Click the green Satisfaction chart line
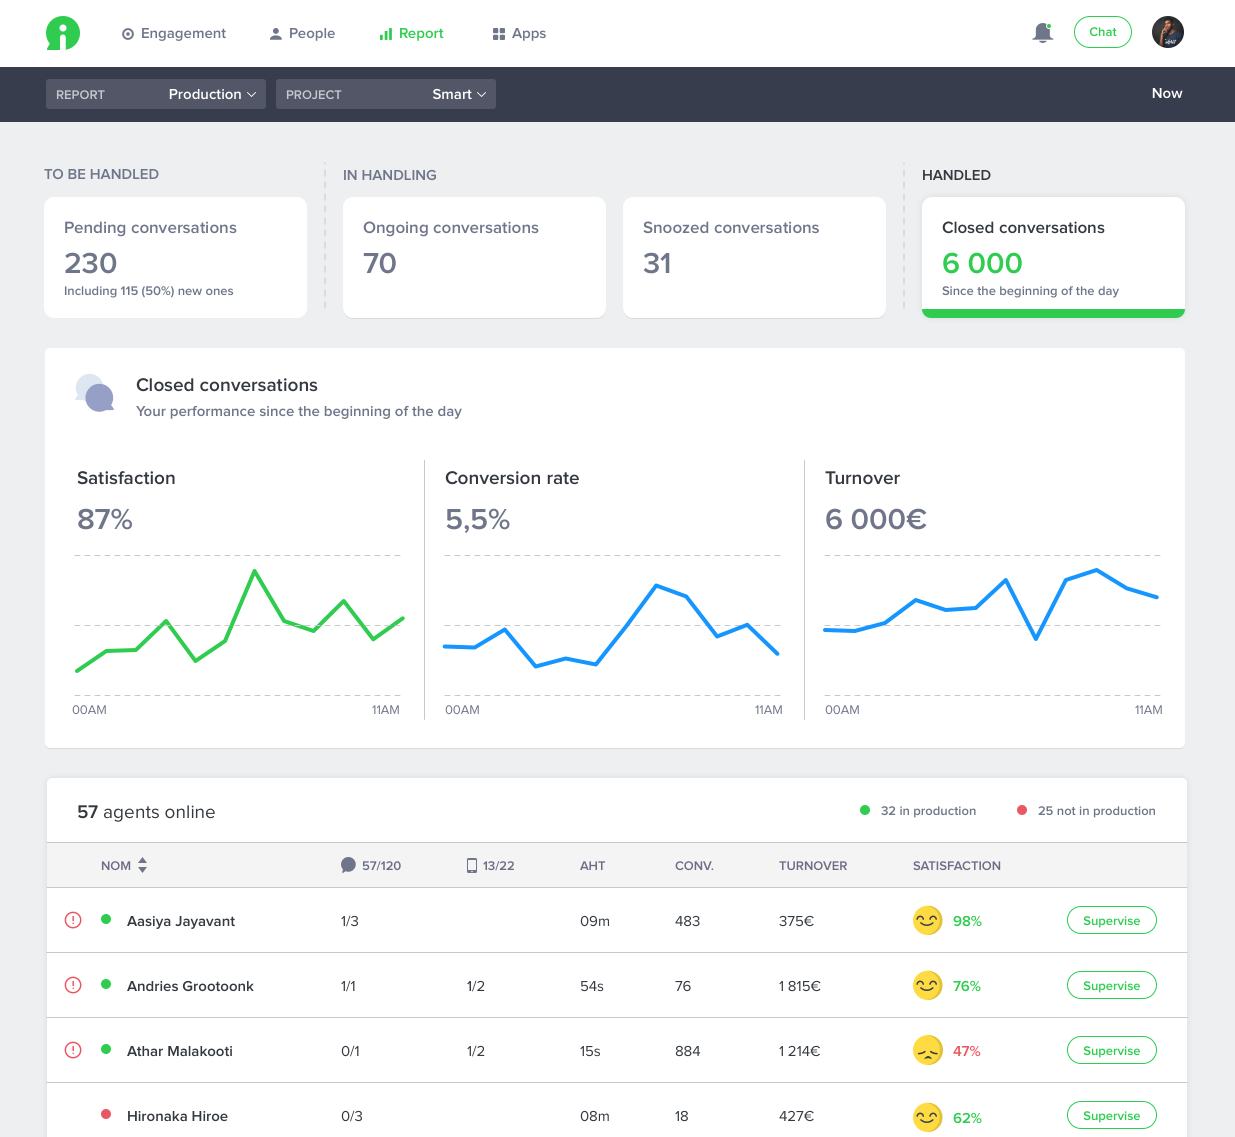 [x=255, y=572]
